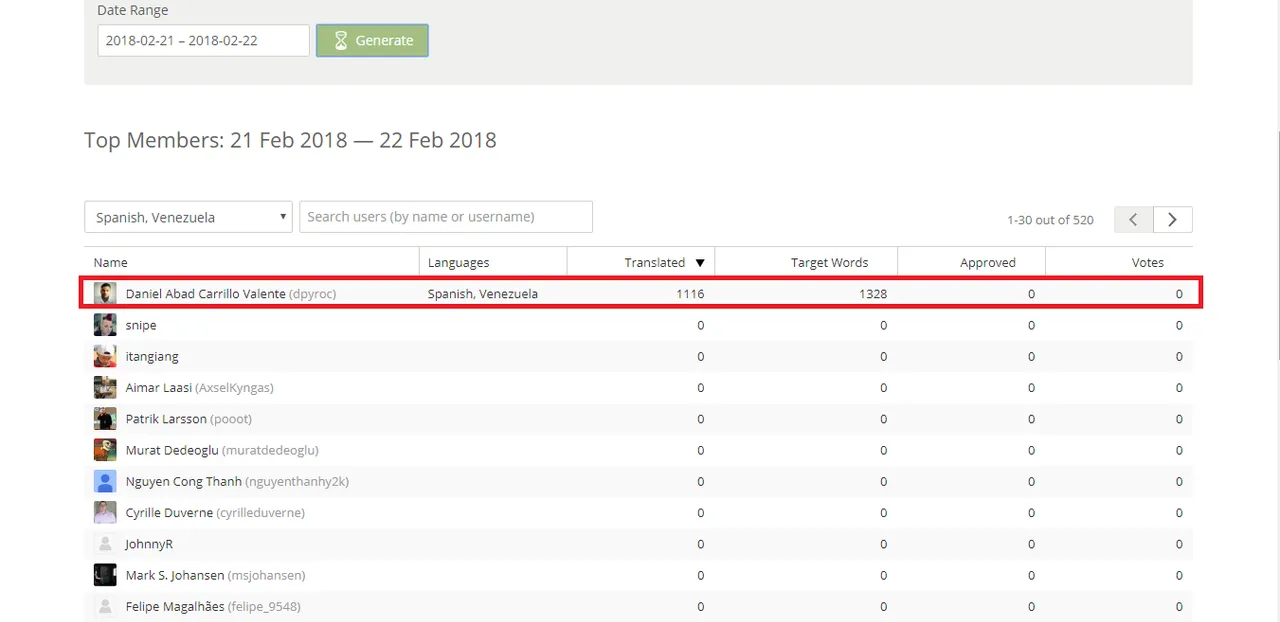1280x622 pixels.
Task: Open JohnnyR's profile link
Action: [x=149, y=544]
